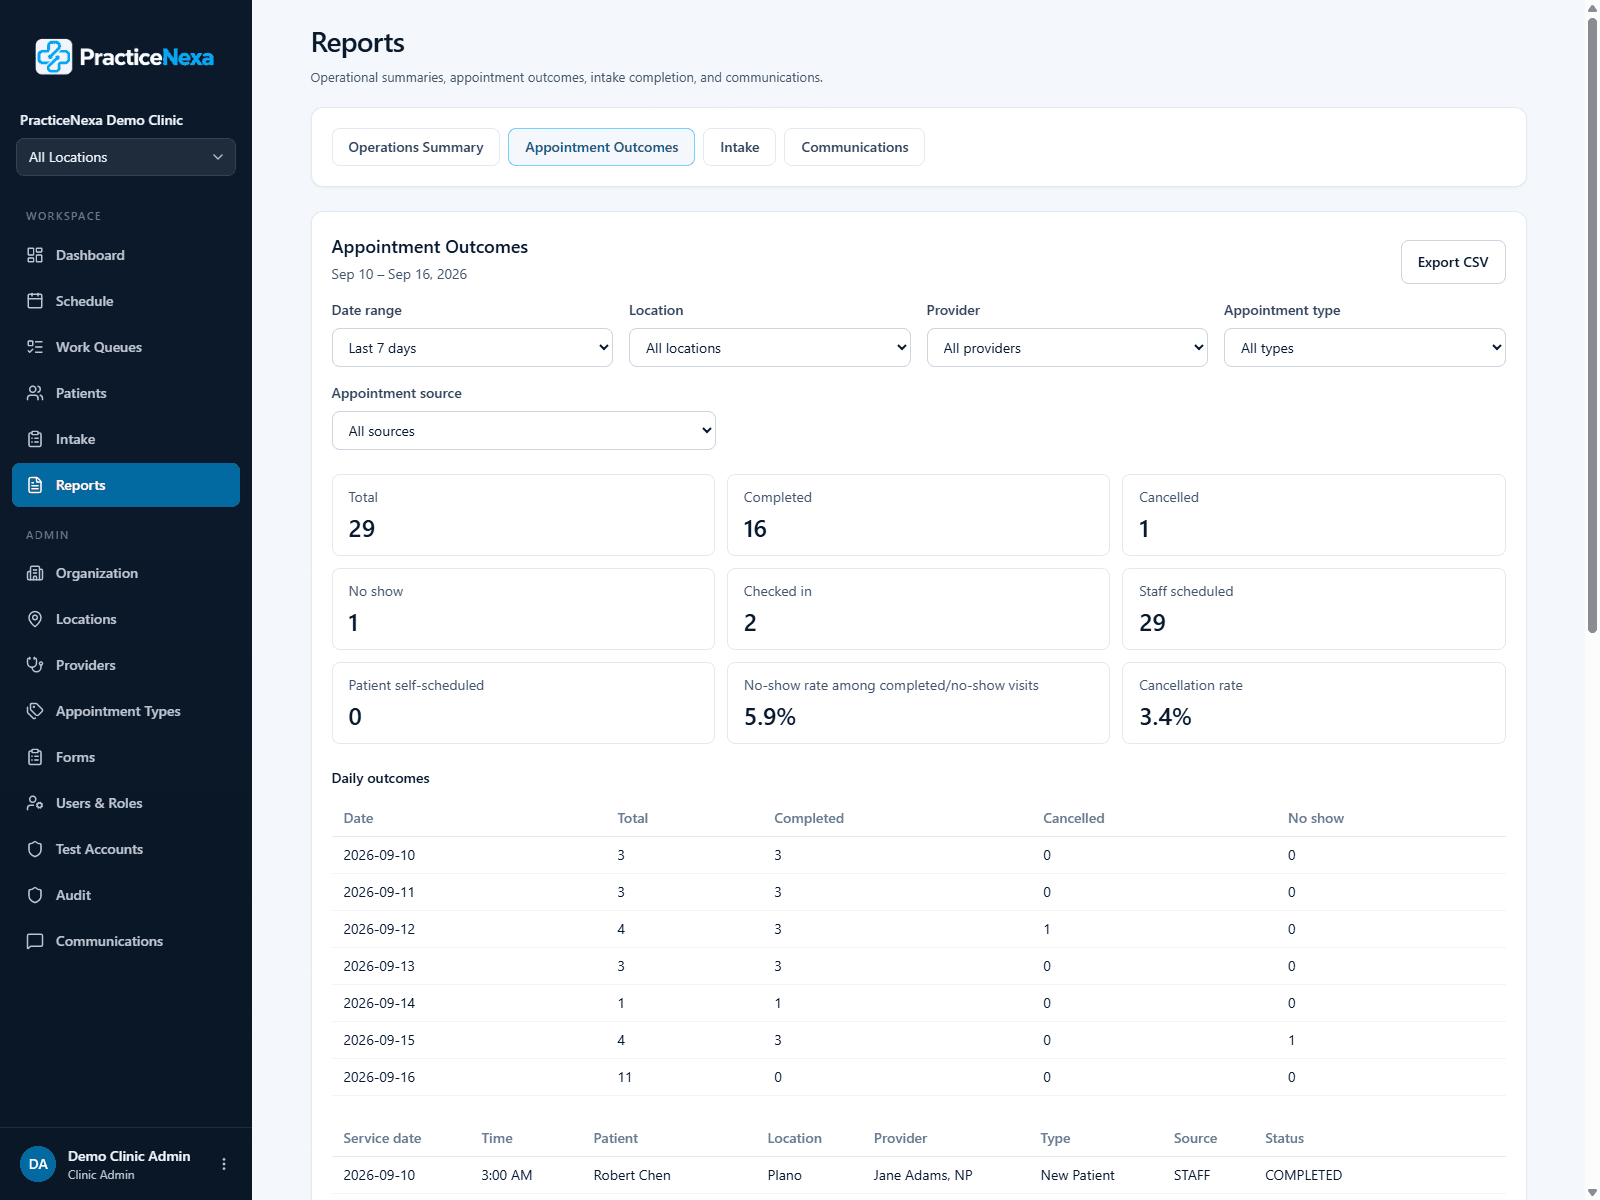
Task: Click the 2026-09-15 date cell
Action: click(x=379, y=1040)
